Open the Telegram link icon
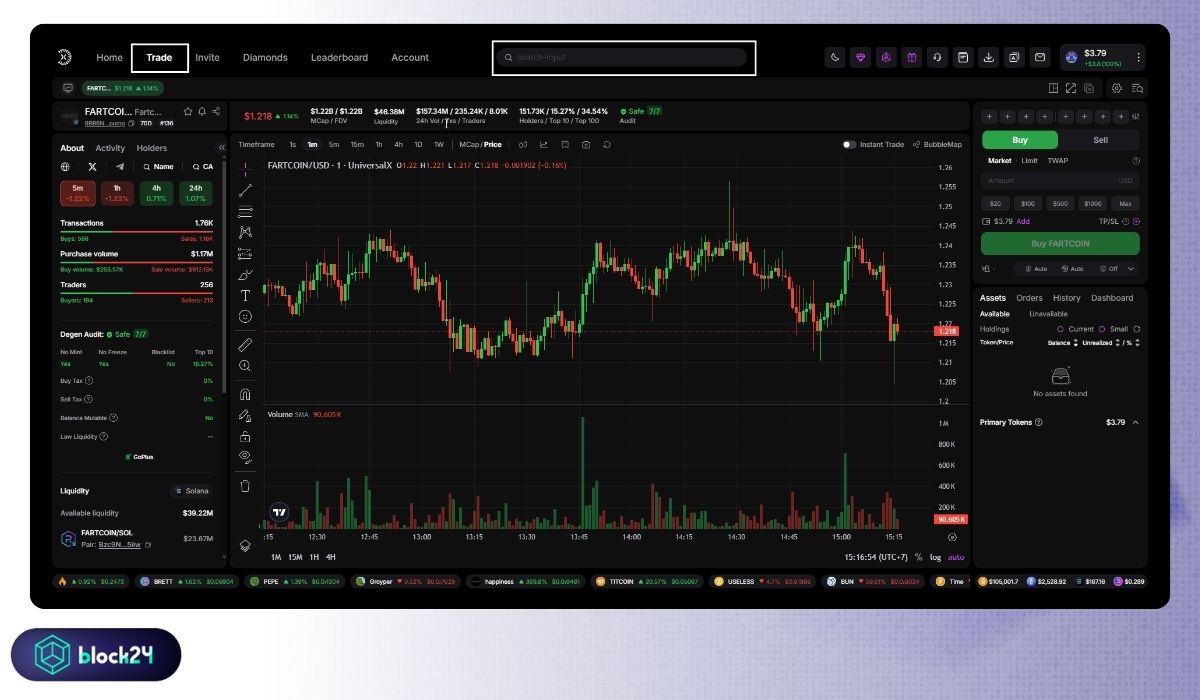1200x700 pixels. coord(120,167)
